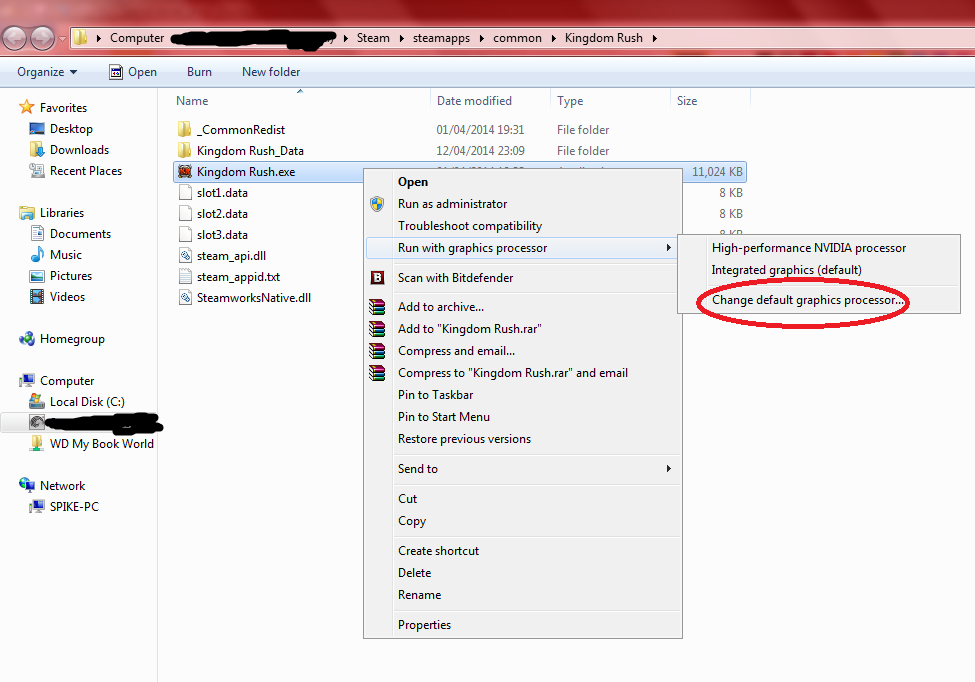Click the Desktop icon in Favorites
The height and width of the screenshot is (682, 975).
tap(37, 129)
